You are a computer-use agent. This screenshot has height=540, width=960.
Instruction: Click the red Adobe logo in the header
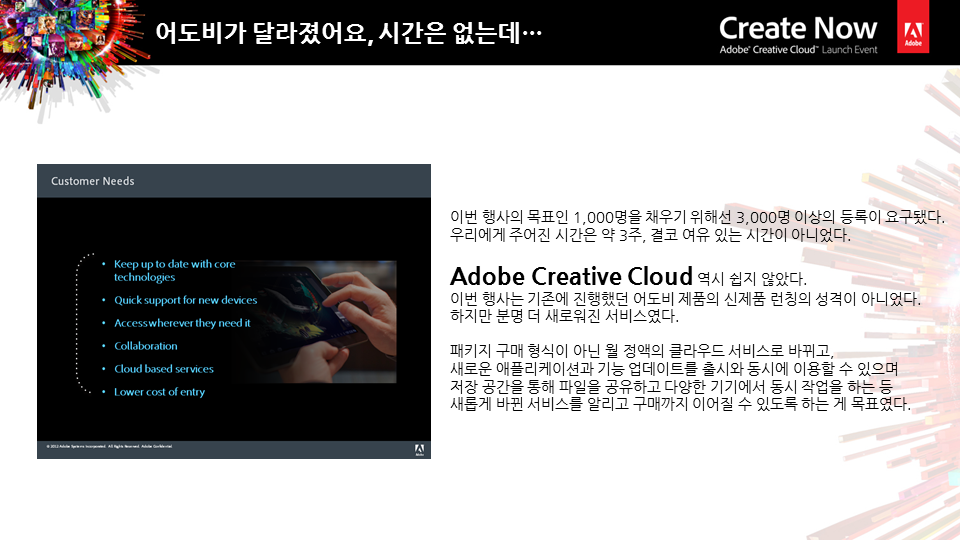(912, 33)
